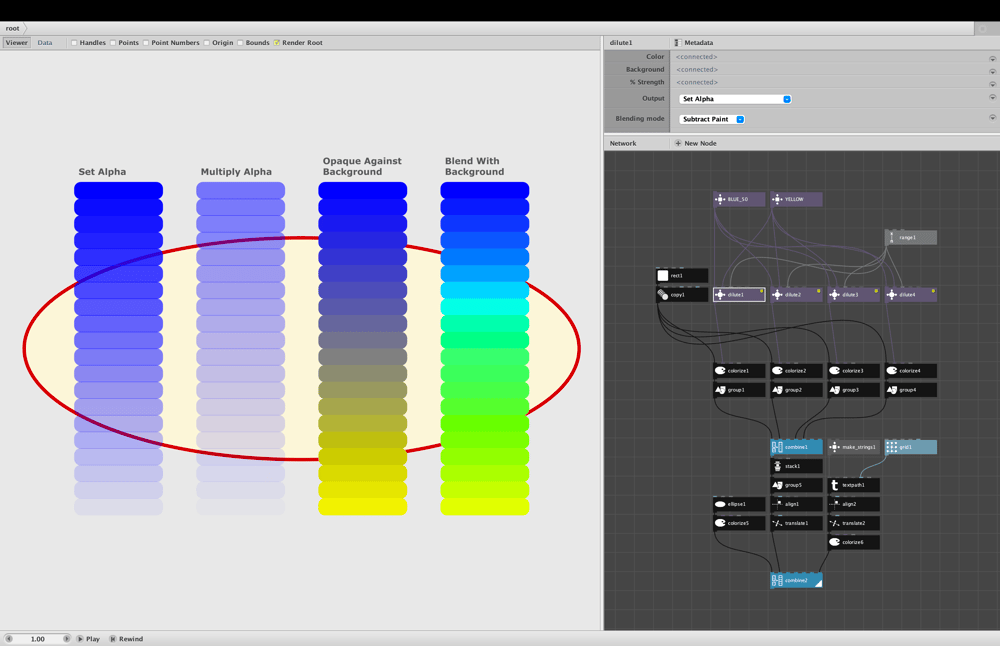Enable the Points checkbox
Screen dimensions: 1000x646
point(113,43)
